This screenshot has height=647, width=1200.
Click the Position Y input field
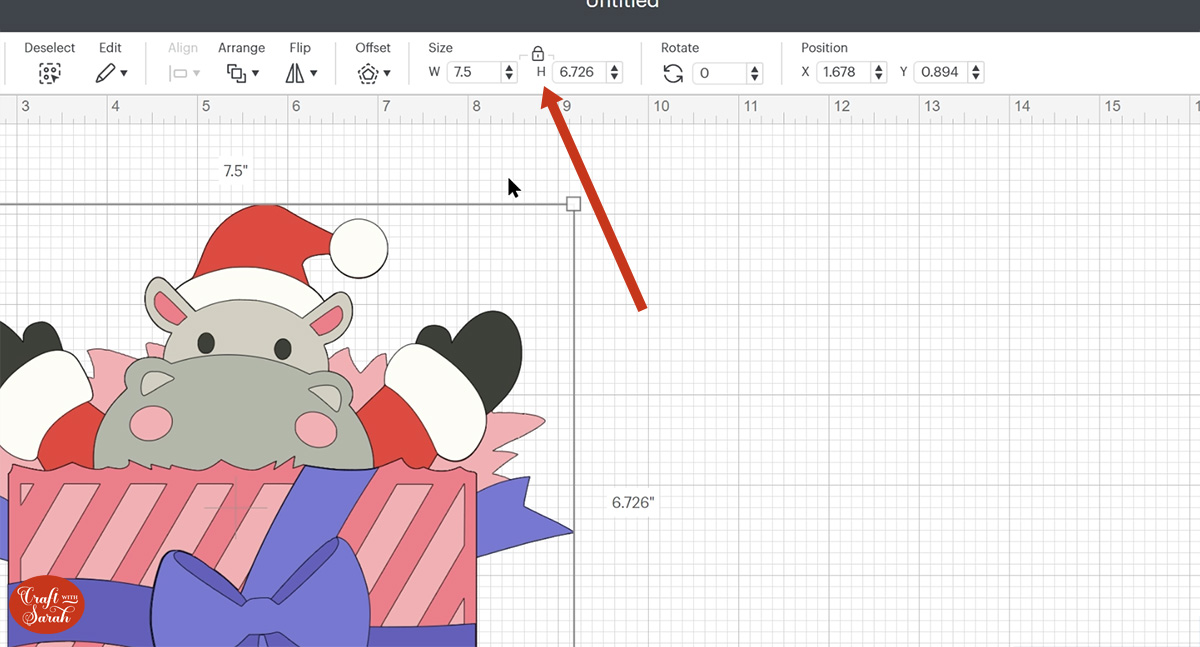(x=941, y=72)
